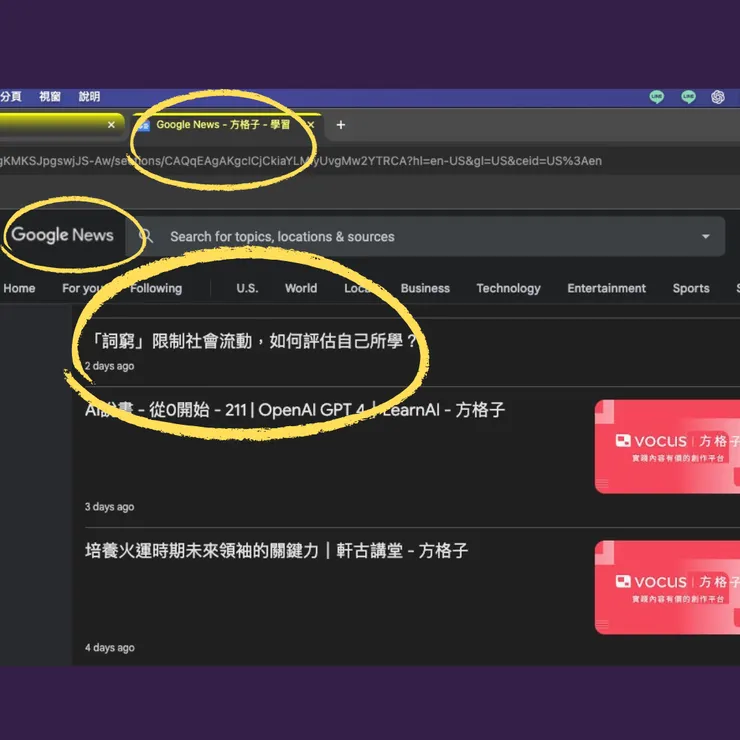Open a new browser tab with plus
Image resolution: width=740 pixels, height=740 pixels.
tap(341, 125)
